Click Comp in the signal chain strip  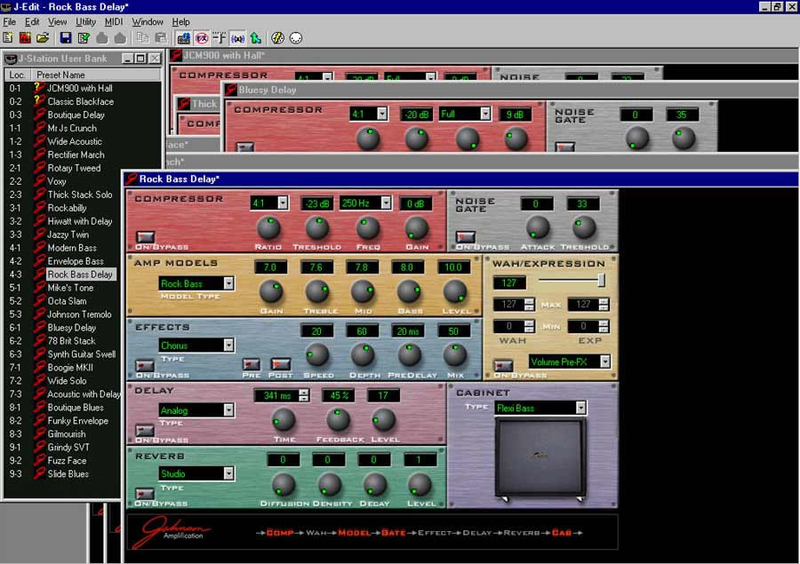coord(280,533)
